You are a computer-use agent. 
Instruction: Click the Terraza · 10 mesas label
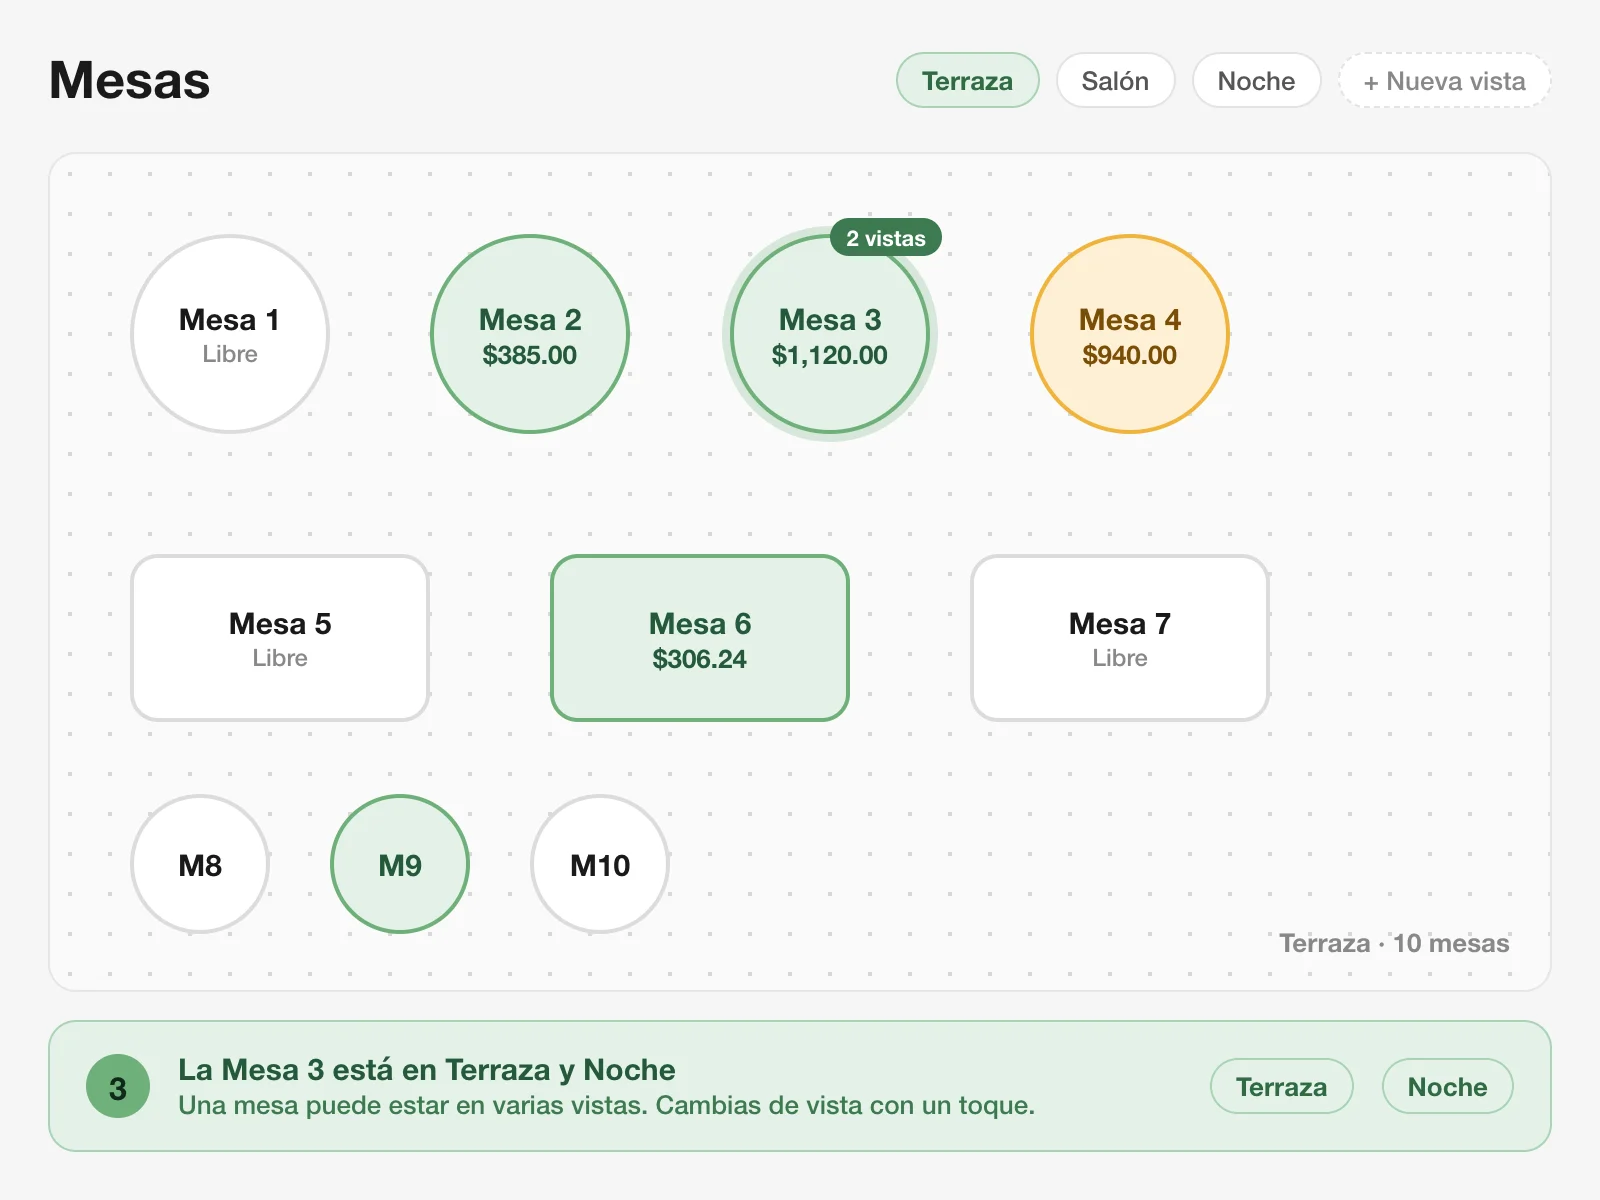(x=1394, y=943)
